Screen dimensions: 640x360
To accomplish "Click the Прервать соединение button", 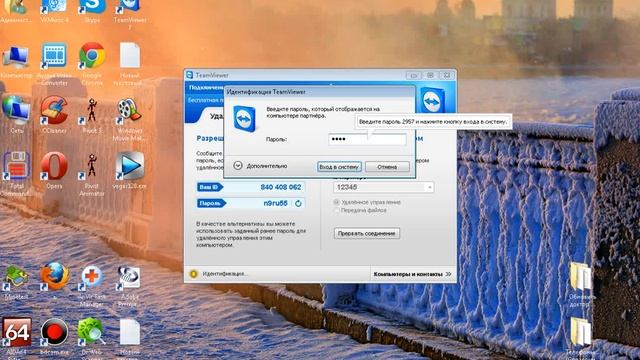I will (x=367, y=233).
